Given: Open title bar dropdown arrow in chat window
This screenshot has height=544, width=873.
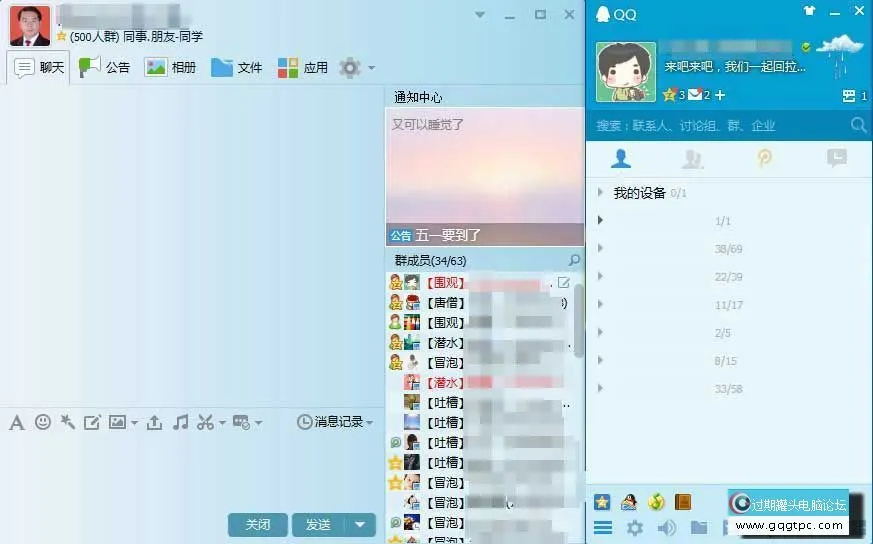Looking at the screenshot, I should pos(480,14).
